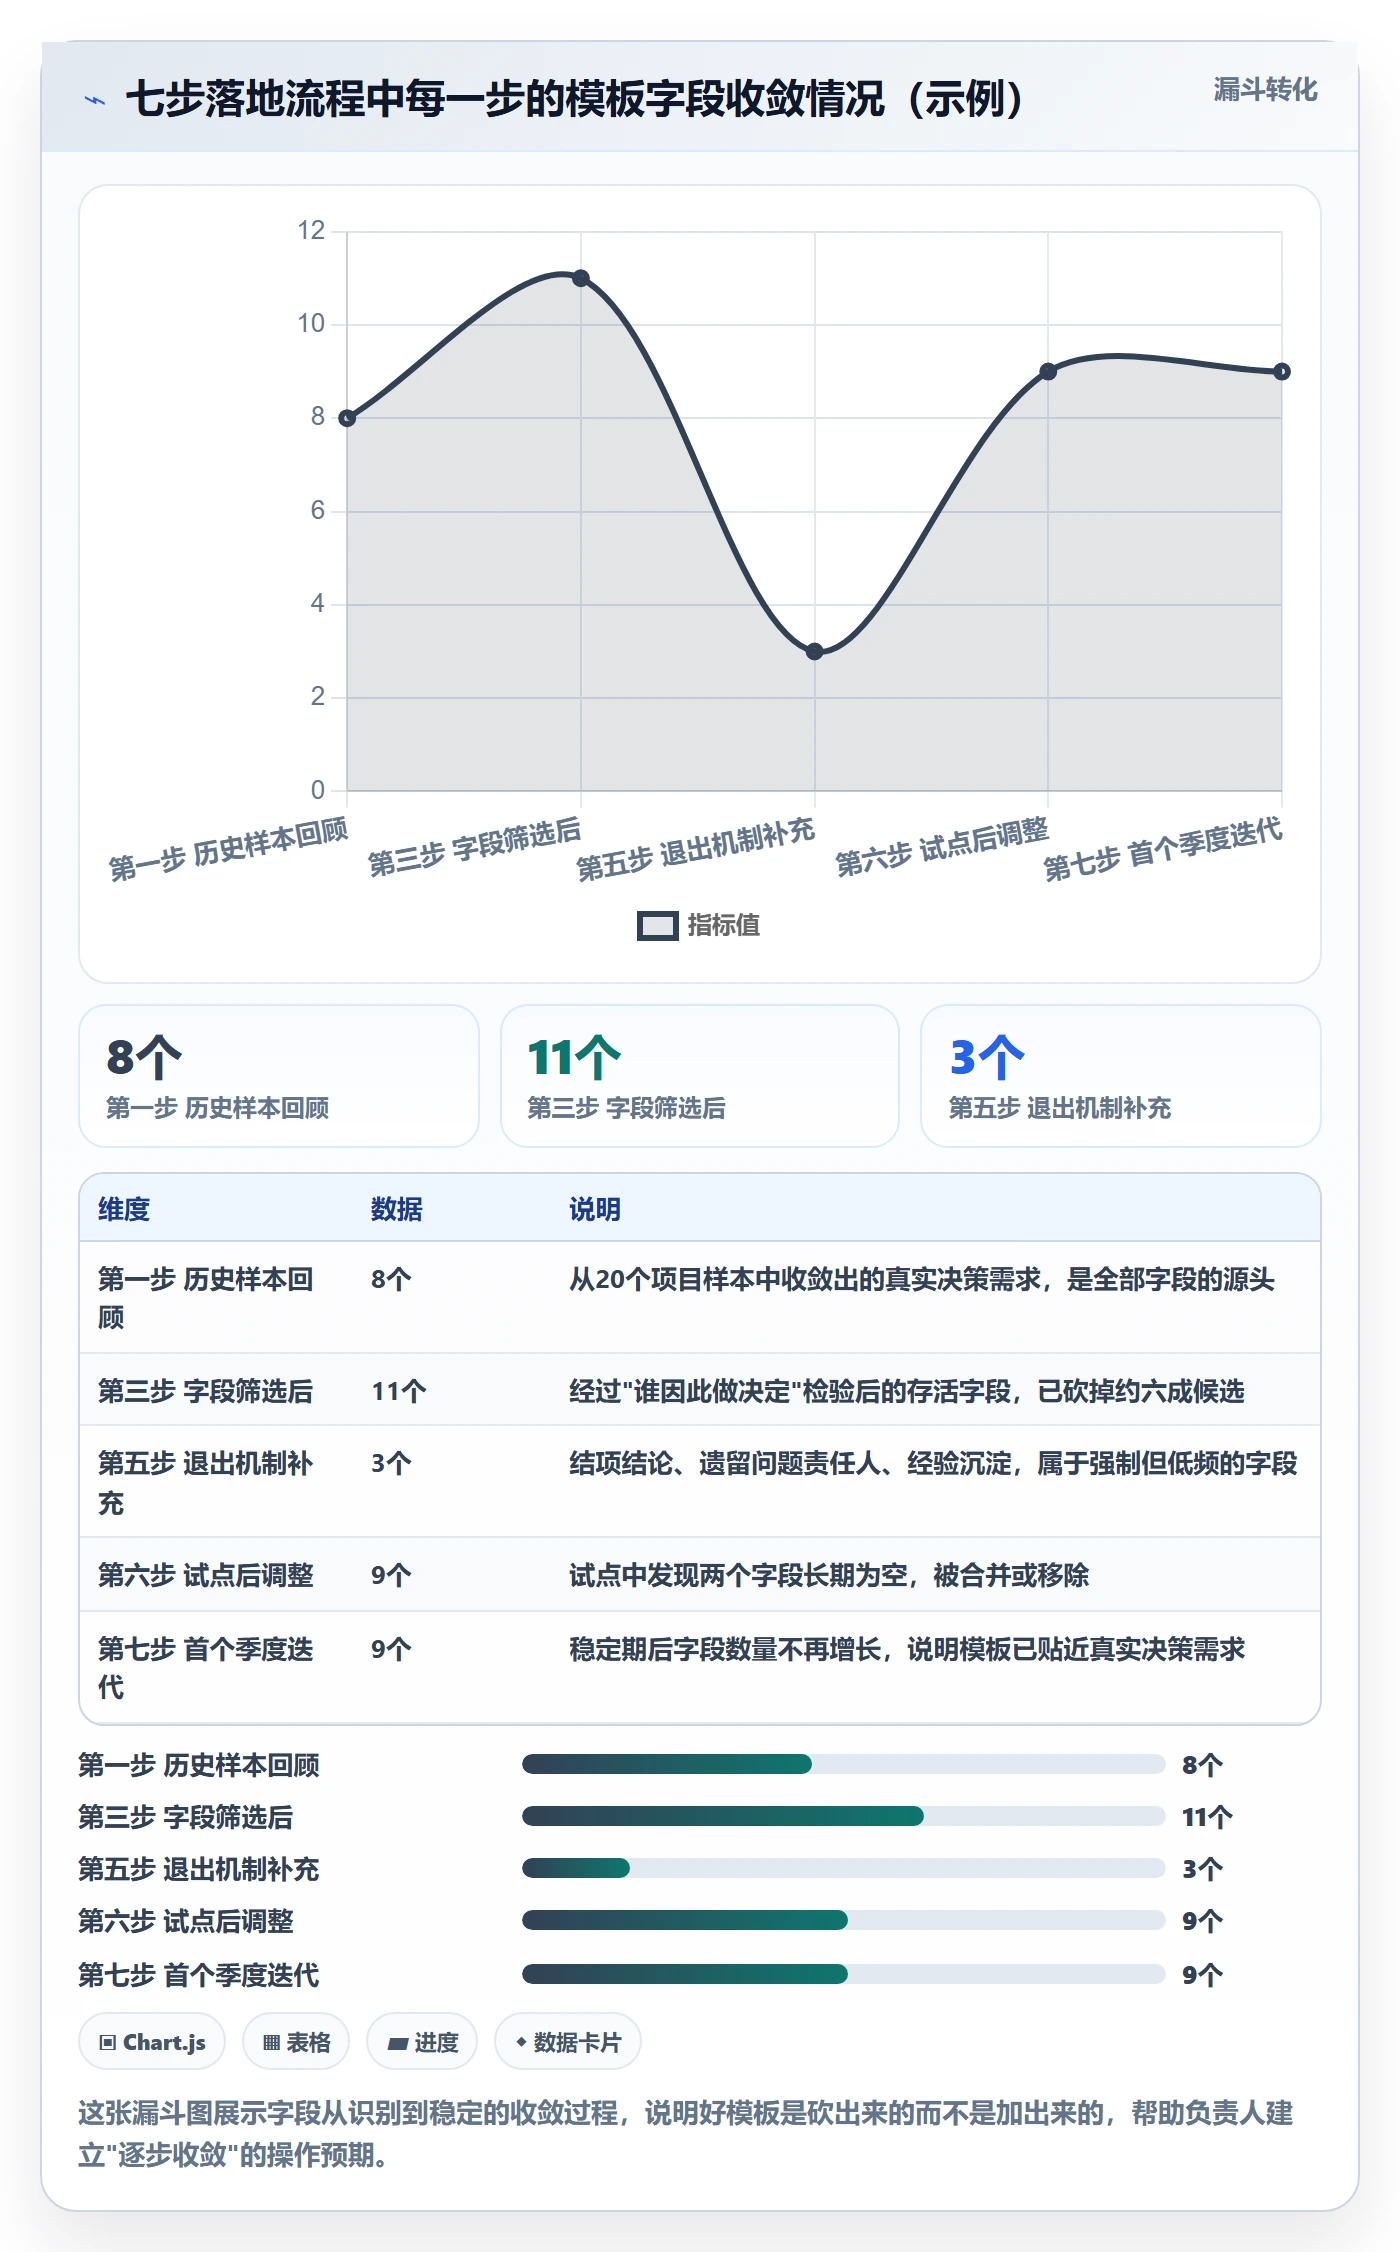Click the progress bar for 第五步 退出机制补充
This screenshot has width=1400, height=2252.
(844, 1868)
